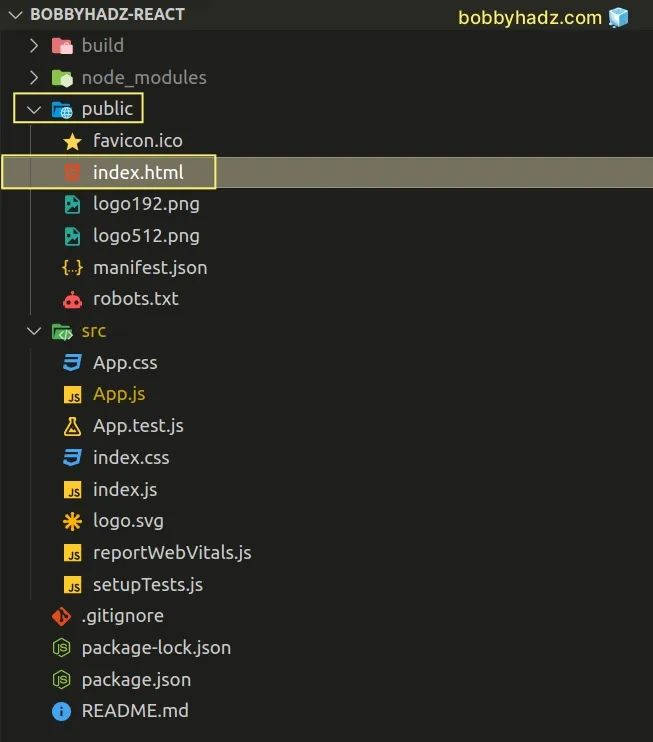
Task: Open the index.css file
Action: 131,458
